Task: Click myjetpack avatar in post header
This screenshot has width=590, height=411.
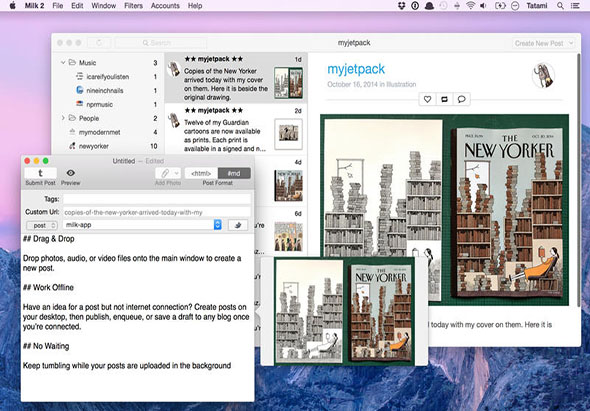Action: click(x=543, y=75)
